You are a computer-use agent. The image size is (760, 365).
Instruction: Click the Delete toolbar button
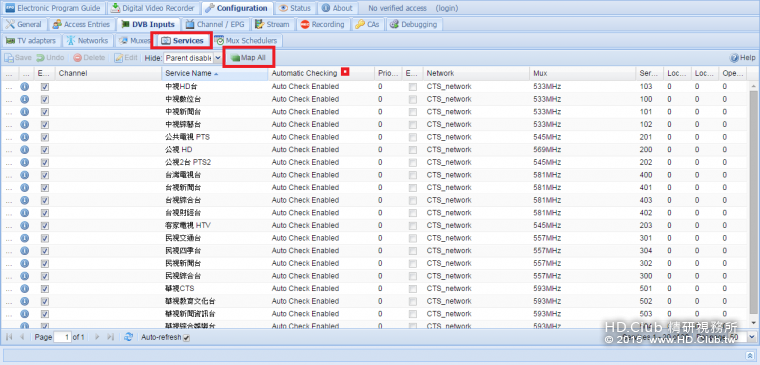pyautogui.click(x=89, y=58)
